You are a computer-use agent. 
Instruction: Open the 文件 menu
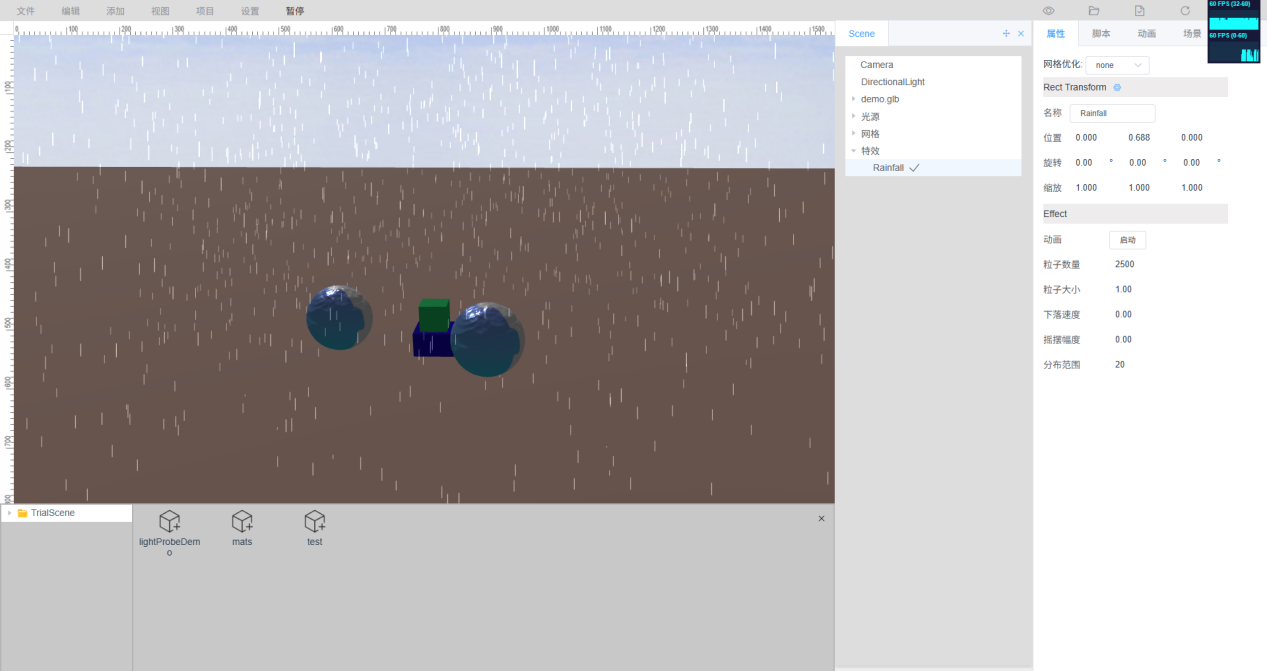click(26, 11)
